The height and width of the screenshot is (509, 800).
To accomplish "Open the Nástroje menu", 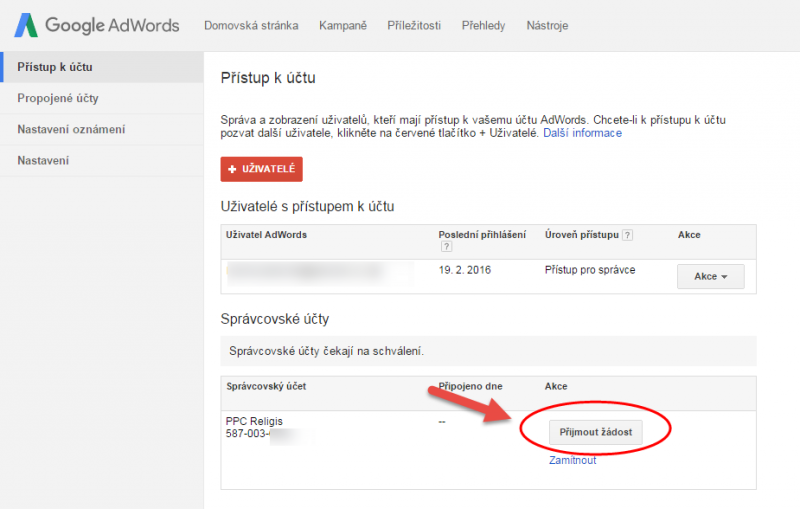I will click(x=547, y=26).
